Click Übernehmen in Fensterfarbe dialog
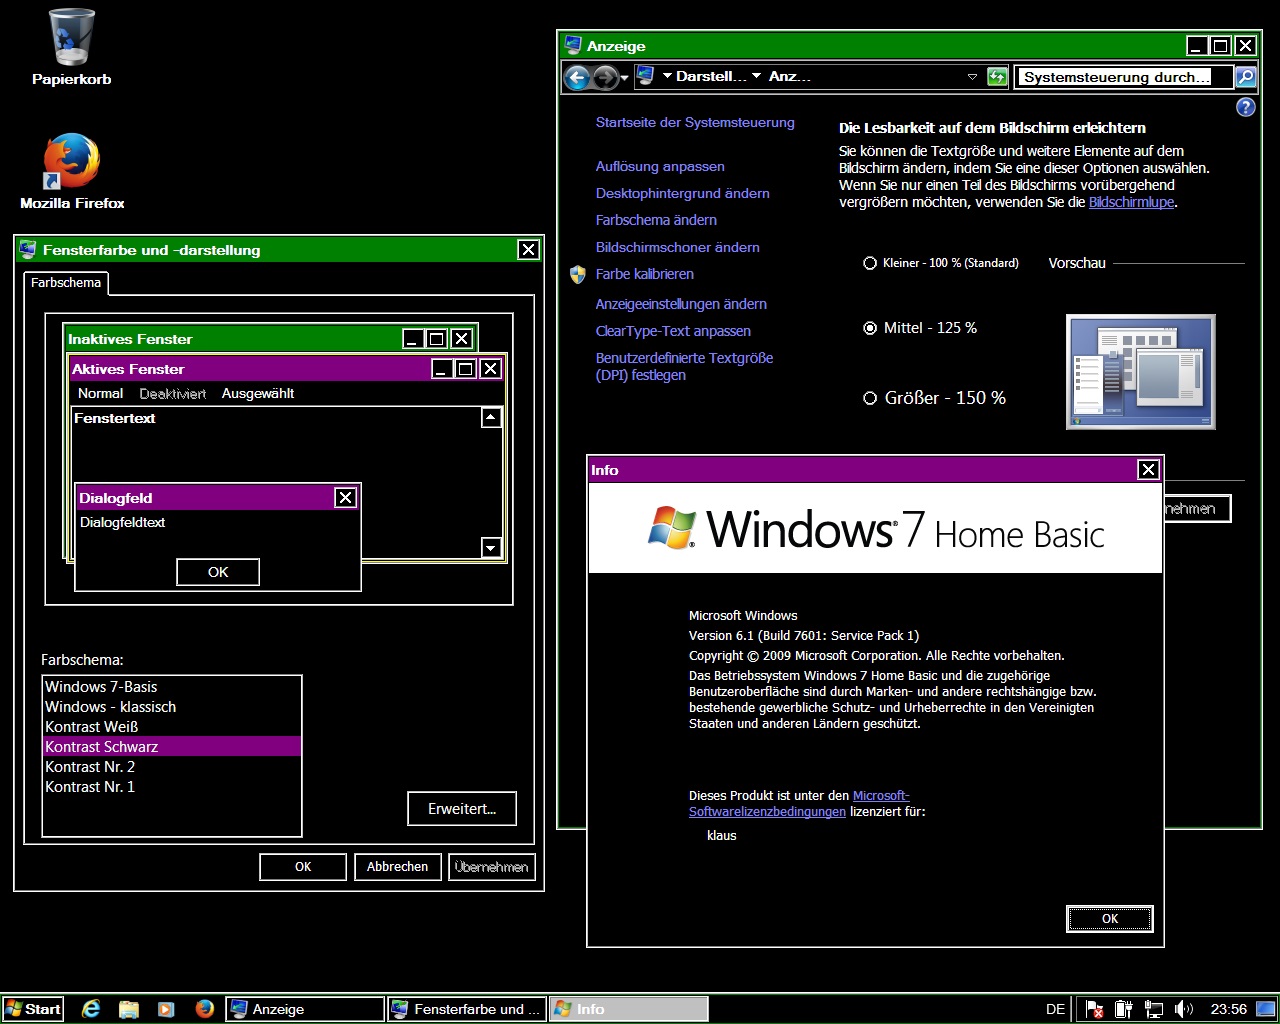Image resolution: width=1280 pixels, height=1024 pixels. 491,867
